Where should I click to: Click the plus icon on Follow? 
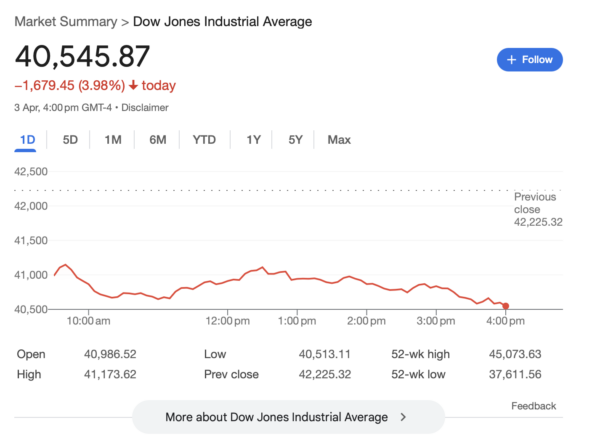tap(512, 60)
